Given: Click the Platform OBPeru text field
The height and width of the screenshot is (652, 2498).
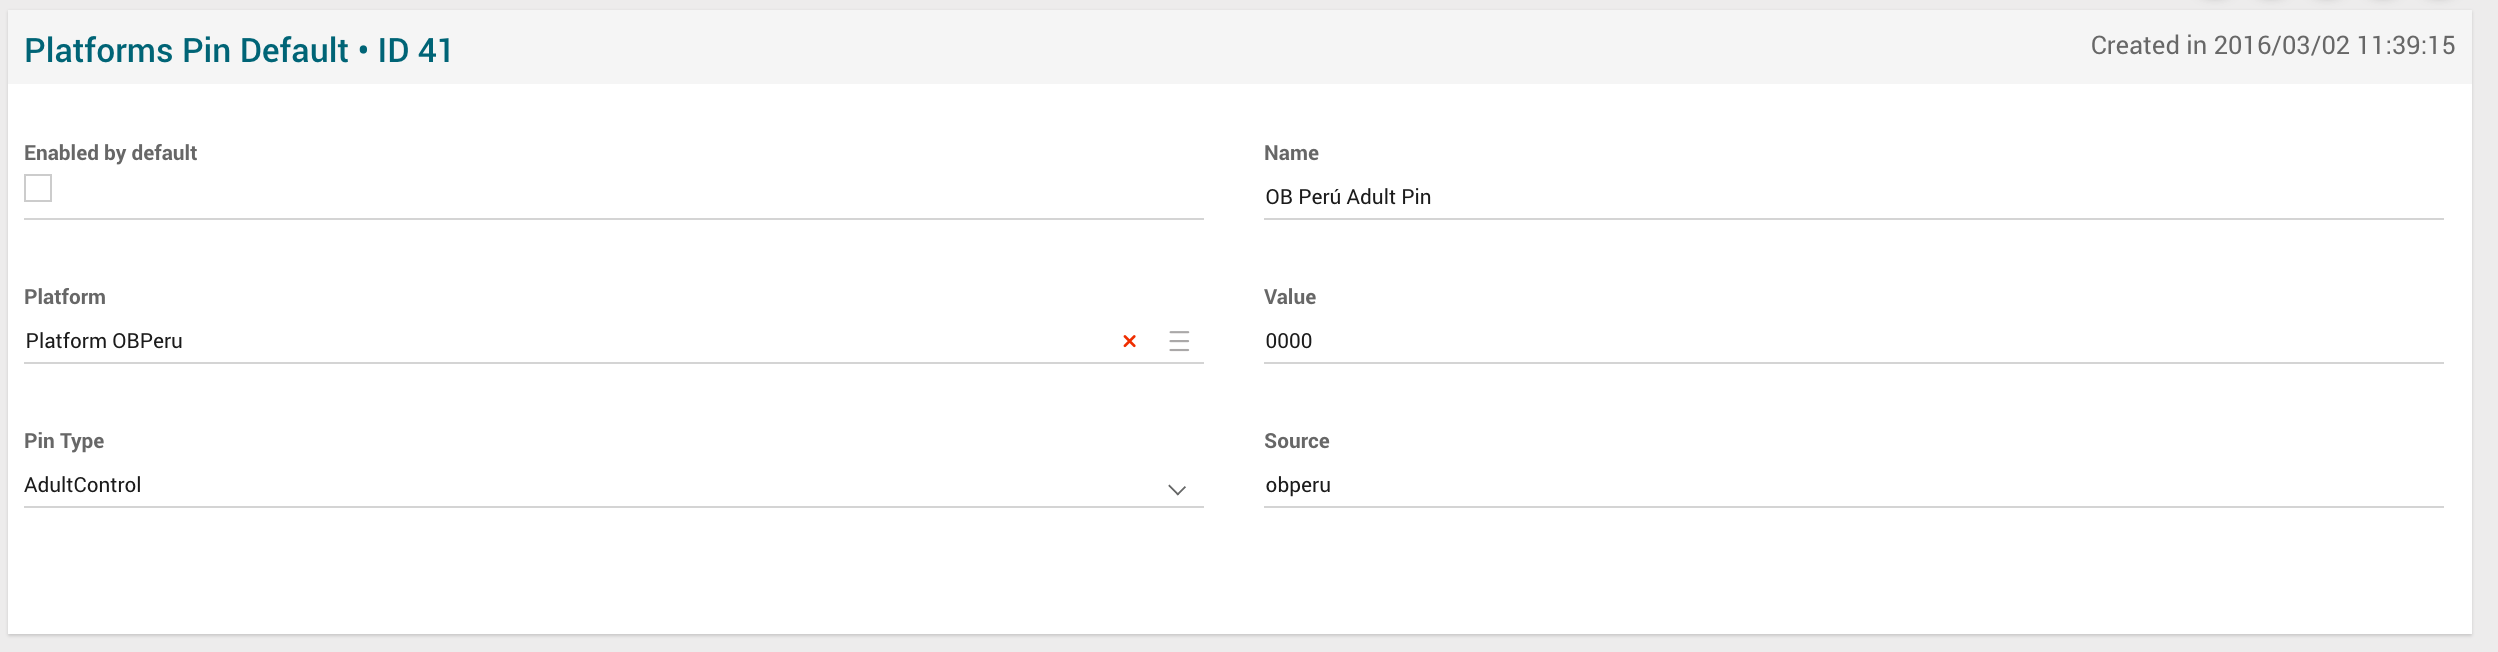Looking at the screenshot, I should pyautogui.click(x=560, y=341).
